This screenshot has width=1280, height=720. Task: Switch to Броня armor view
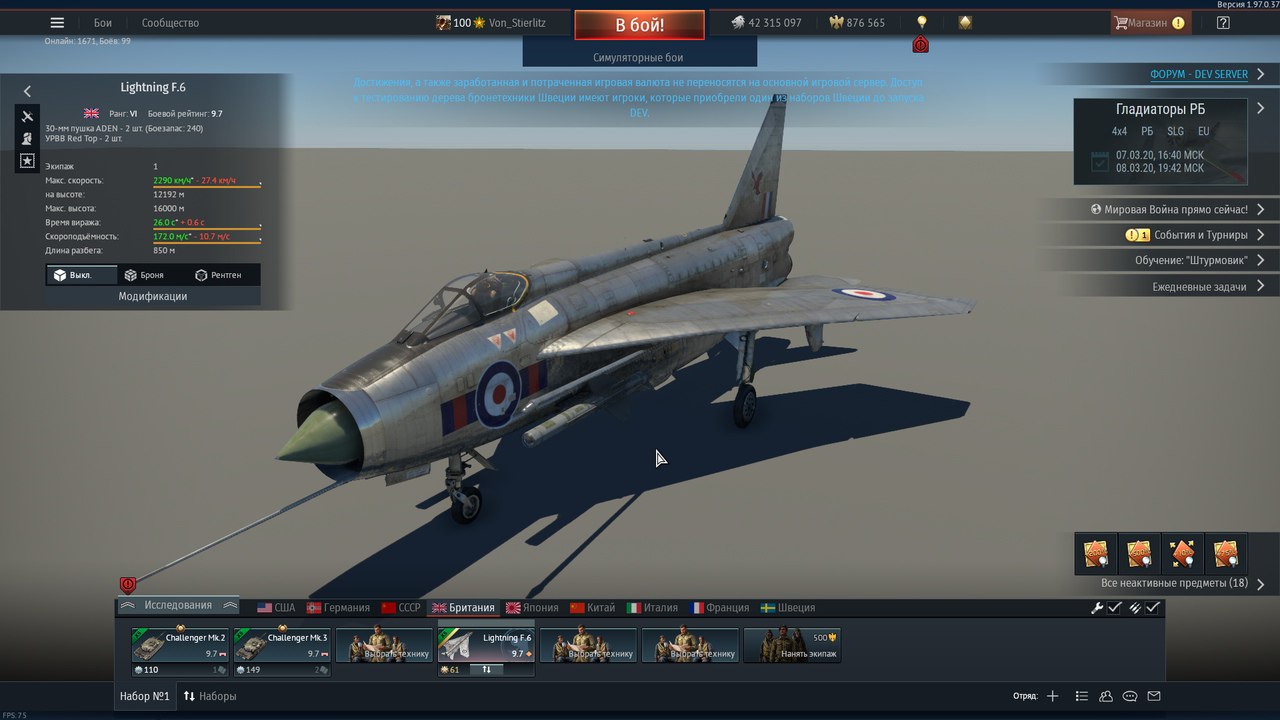point(152,275)
